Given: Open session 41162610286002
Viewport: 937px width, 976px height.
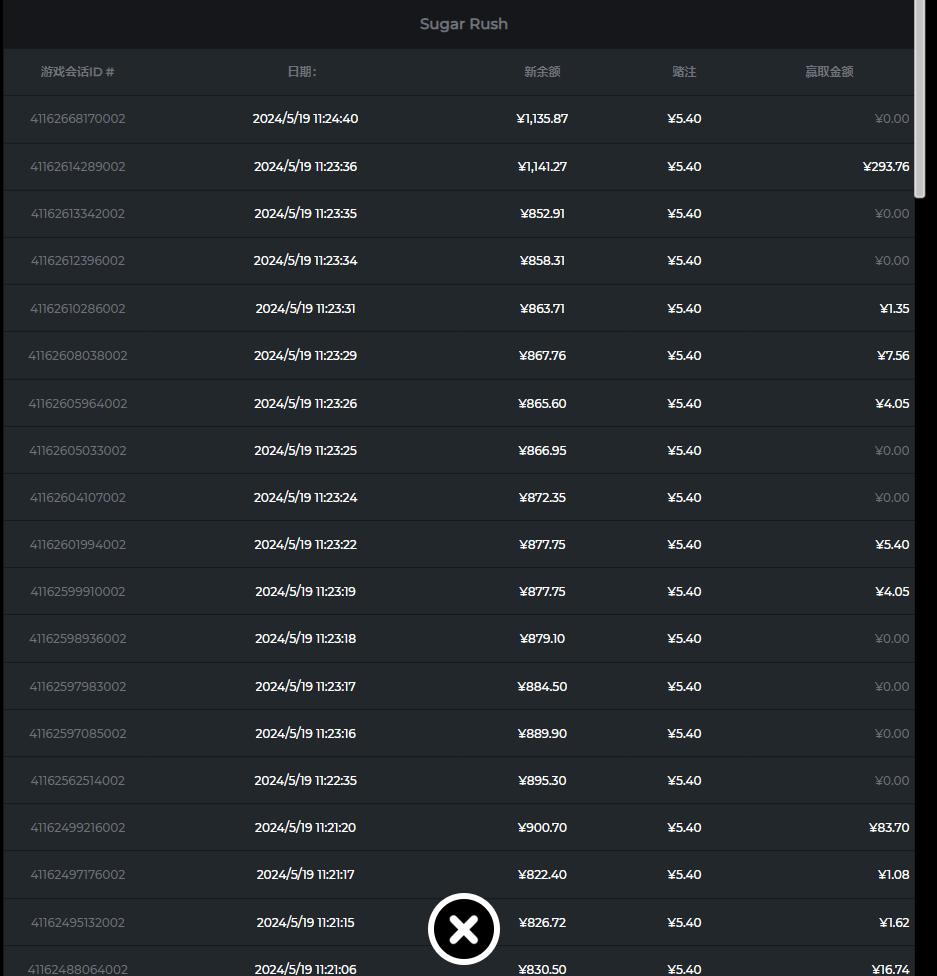Looking at the screenshot, I should coord(78,308).
